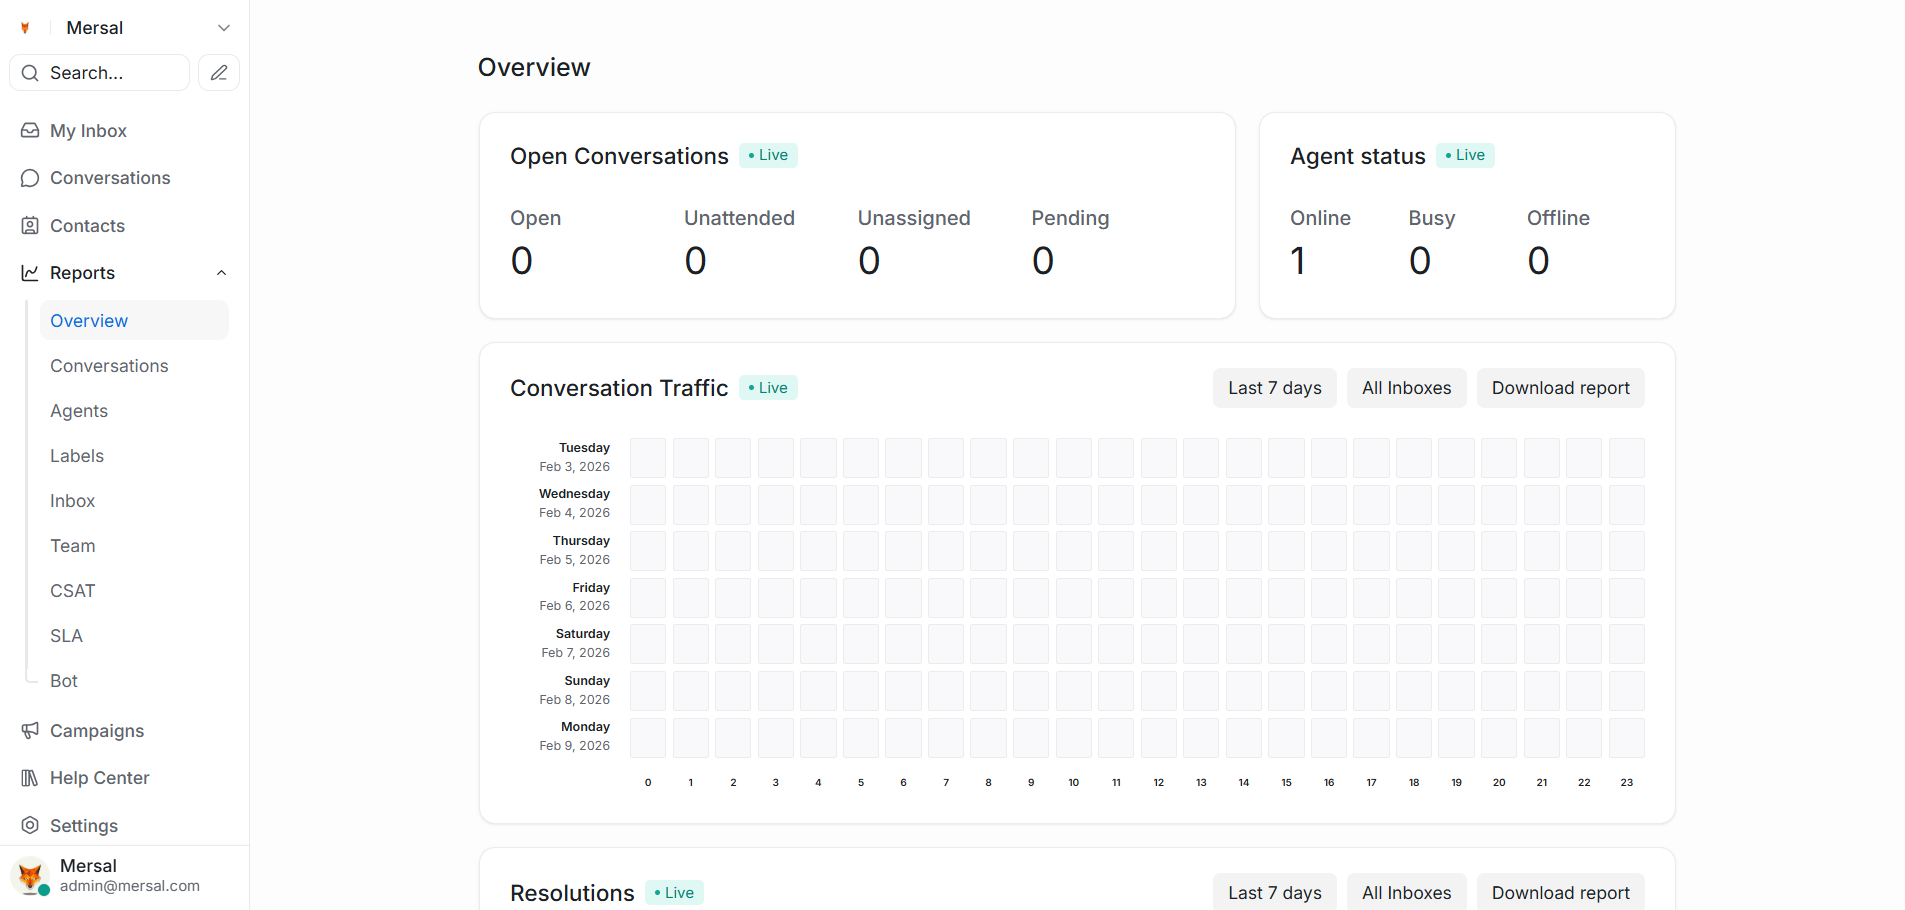This screenshot has height=910, width=1905.
Task: Download the Conversation Traffic report
Action: 1560,388
